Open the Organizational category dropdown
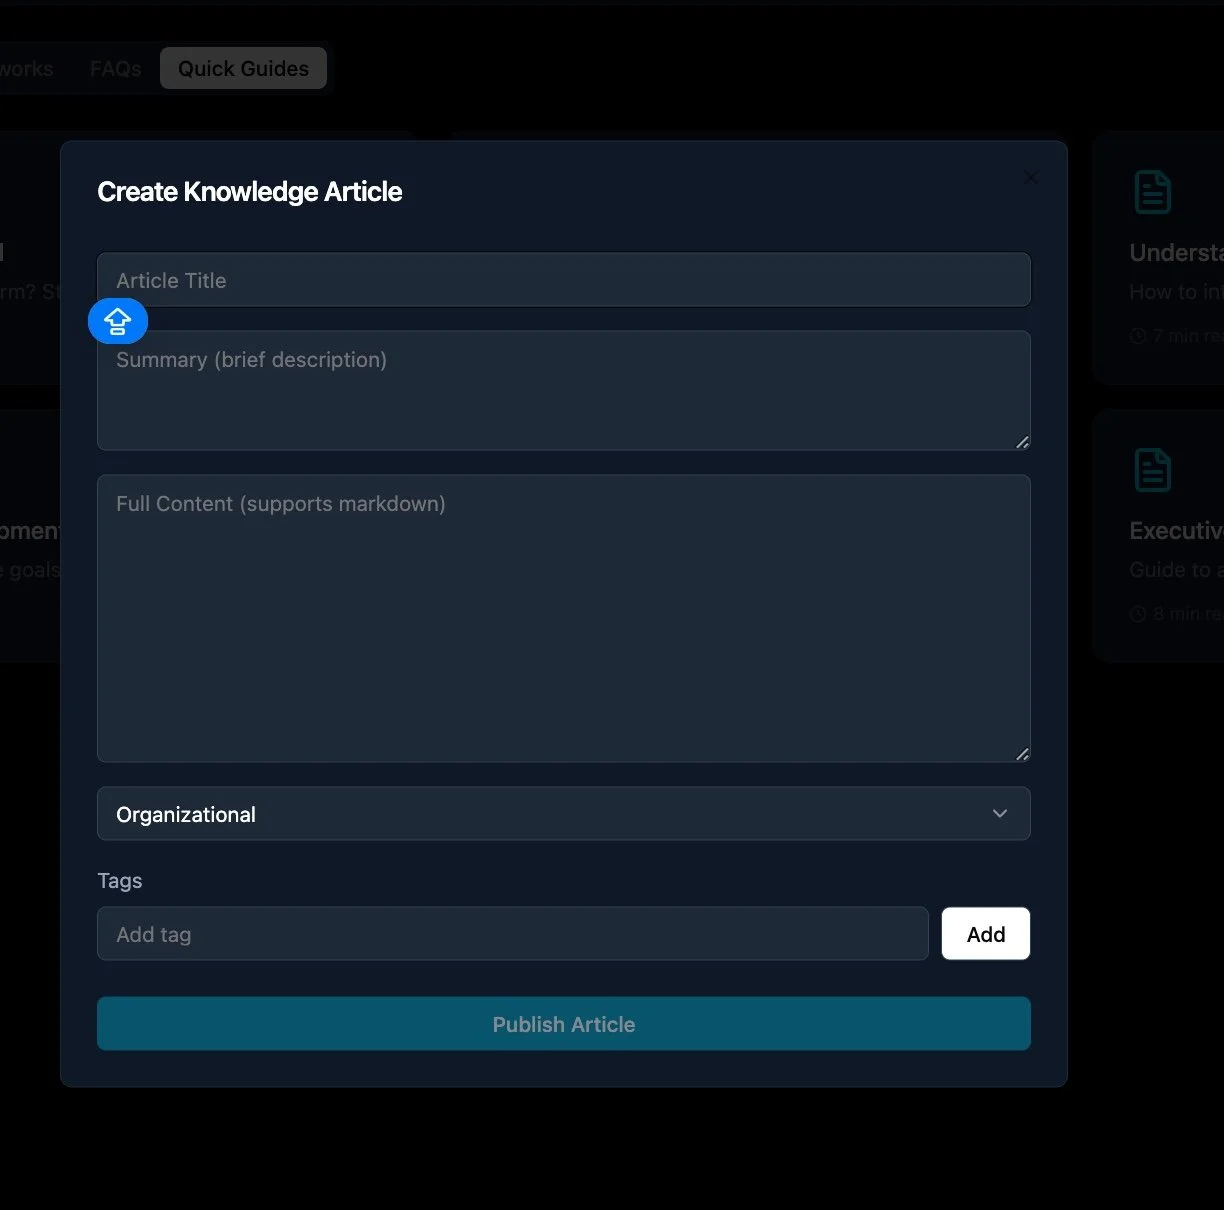The image size is (1224, 1210). 563,814
